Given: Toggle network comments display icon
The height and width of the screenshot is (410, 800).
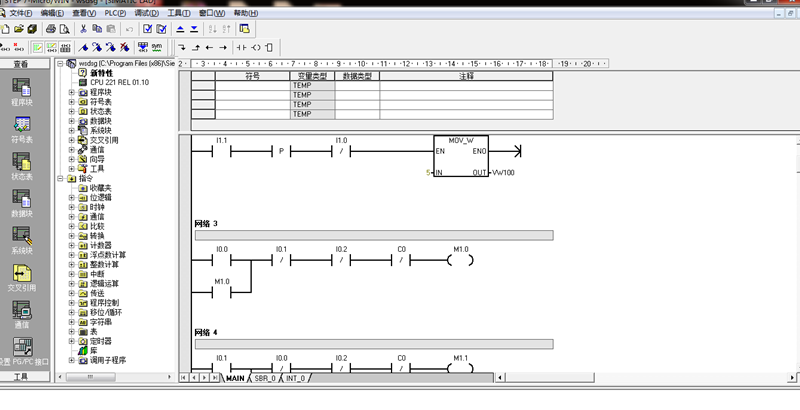Looking at the screenshot, I should click(x=52, y=47).
